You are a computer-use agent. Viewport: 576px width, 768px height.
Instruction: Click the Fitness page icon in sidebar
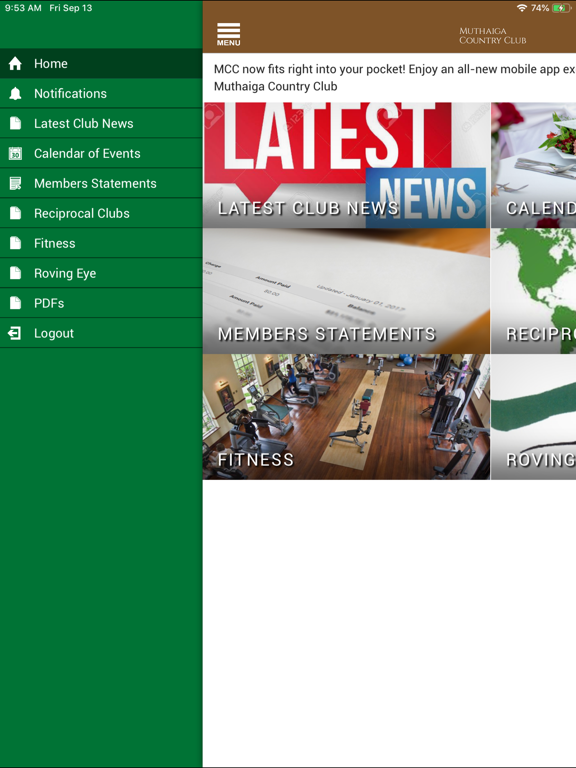tap(15, 243)
